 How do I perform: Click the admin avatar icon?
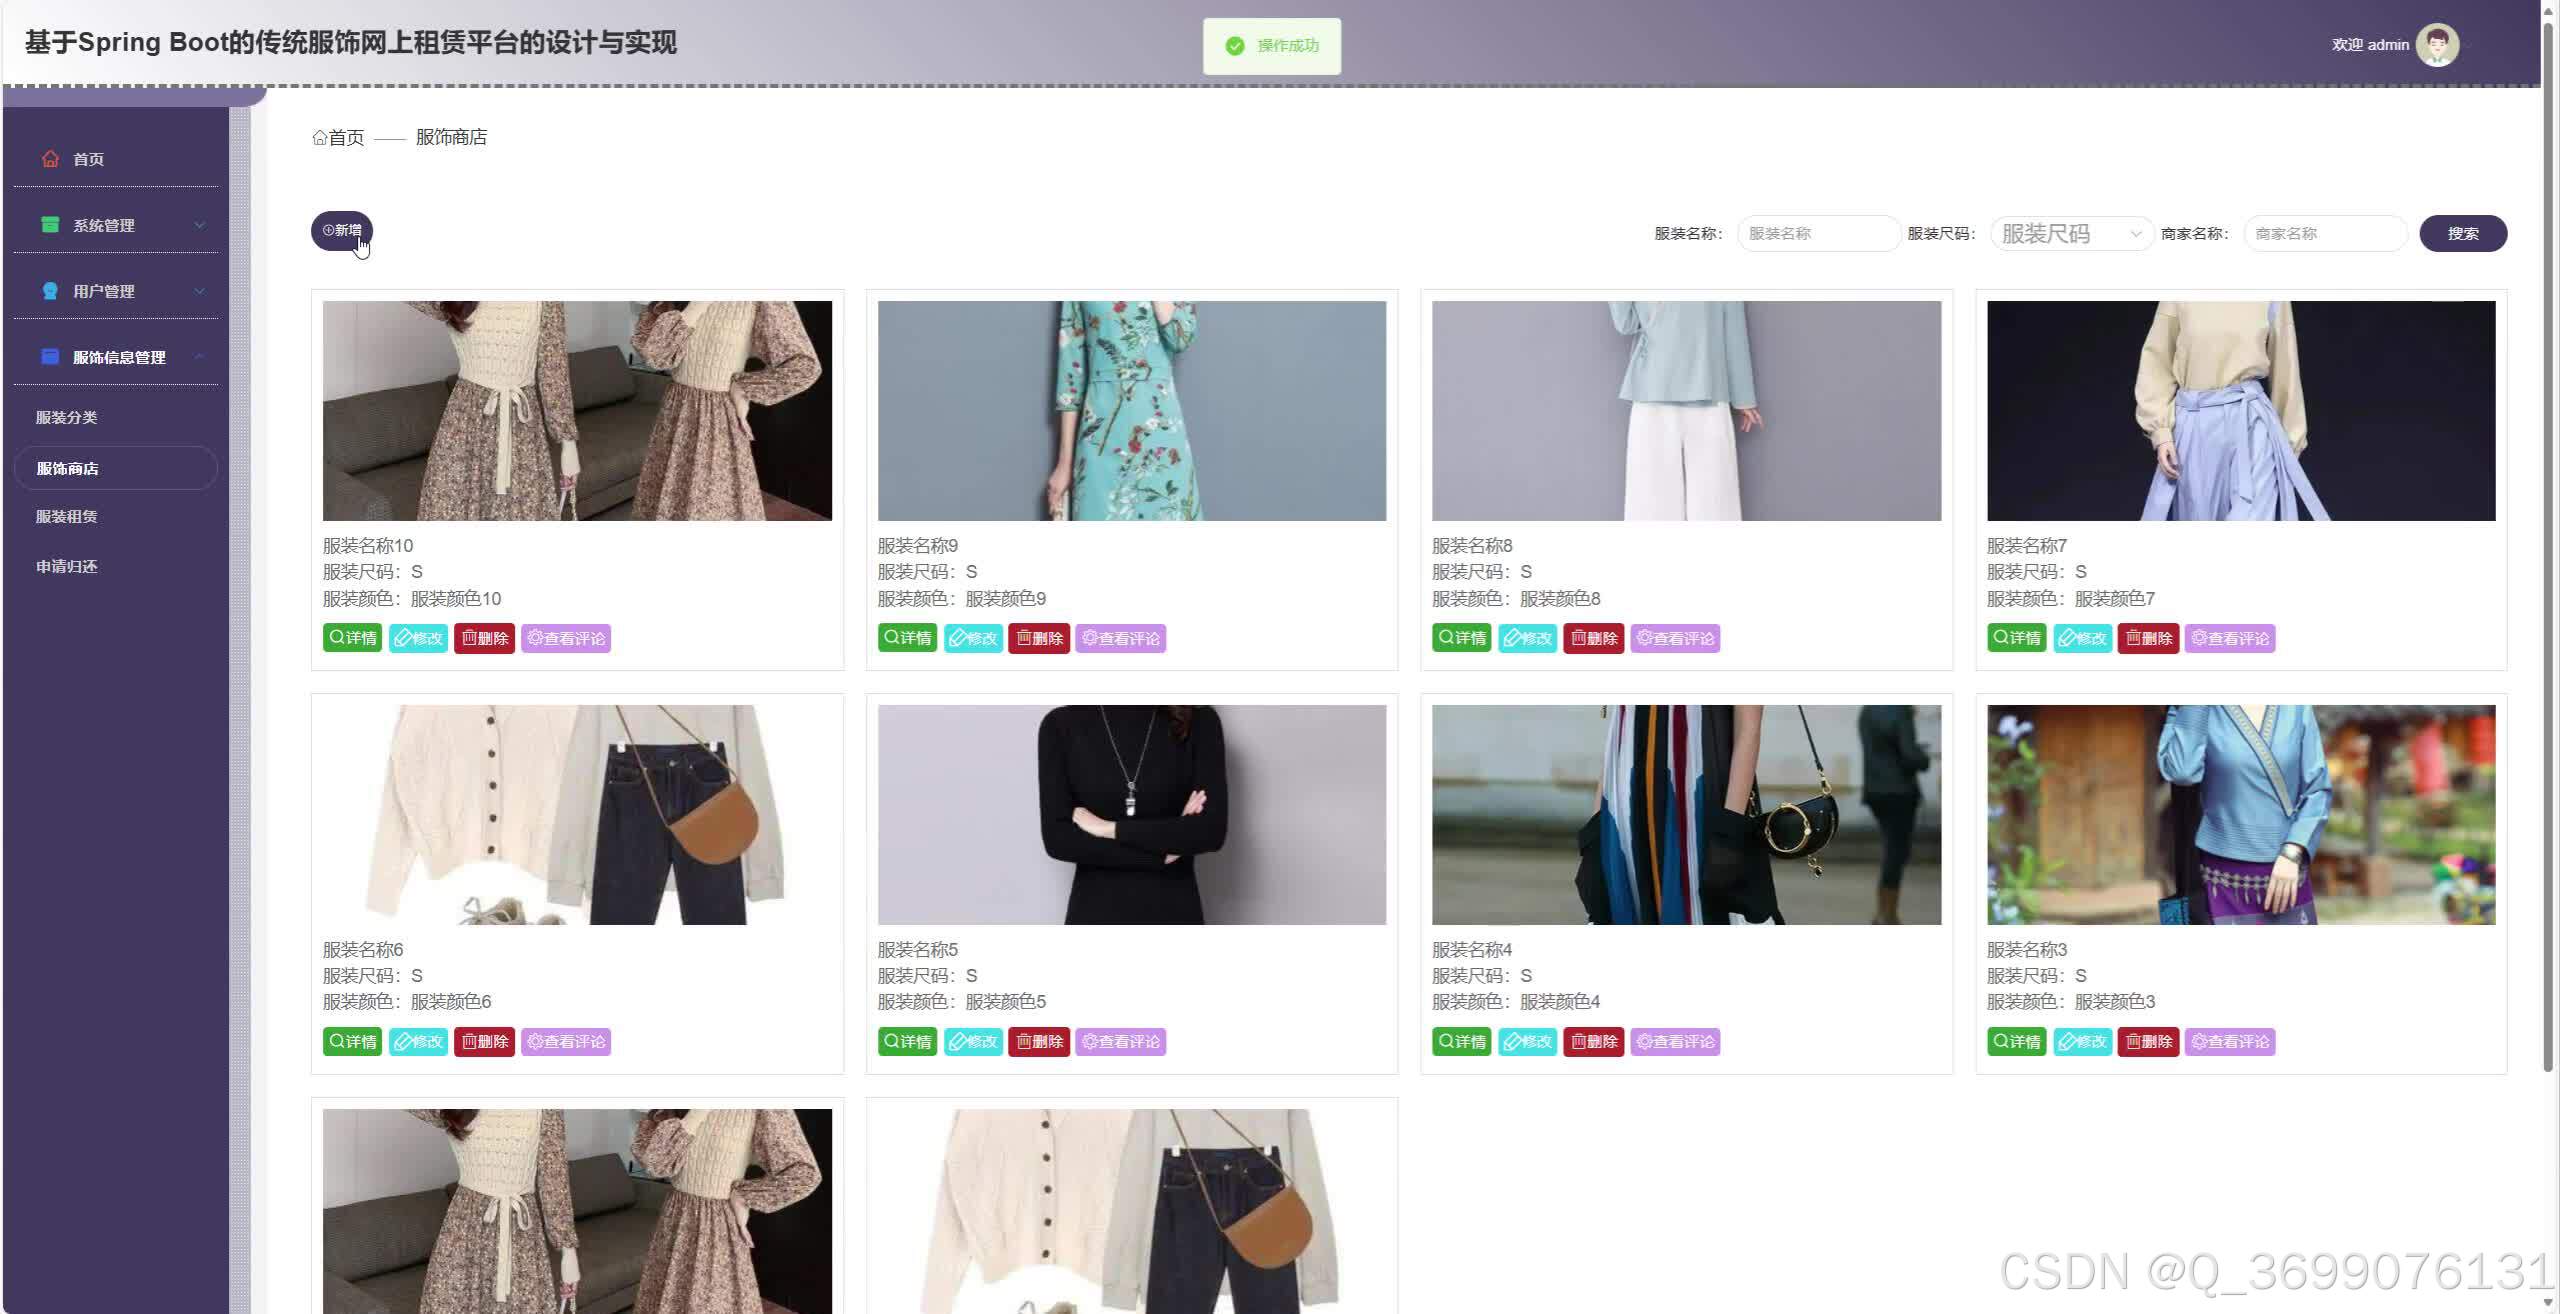2437,45
